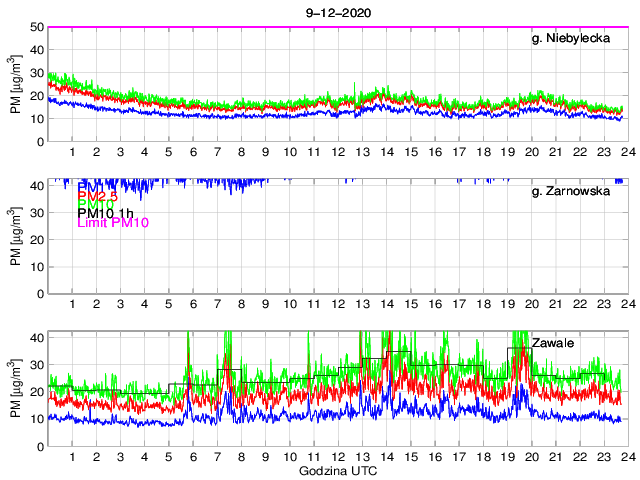The image size is (640, 480).
Task: Select the black PM10 1h legend entry
Action: click(107, 213)
